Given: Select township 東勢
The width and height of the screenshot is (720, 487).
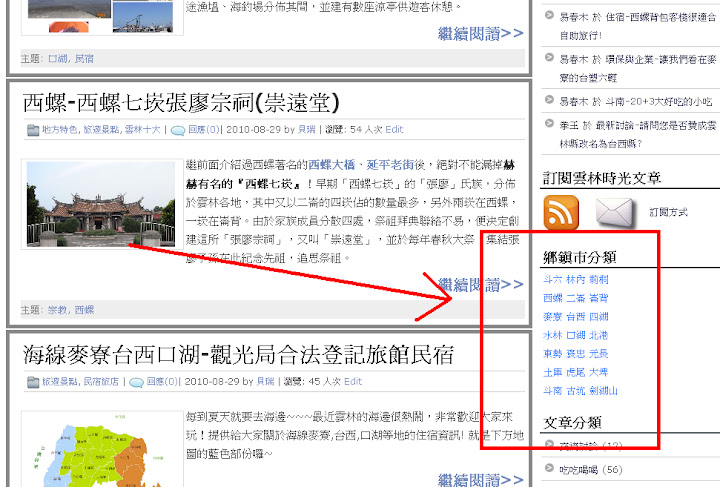Looking at the screenshot, I should (x=552, y=354).
